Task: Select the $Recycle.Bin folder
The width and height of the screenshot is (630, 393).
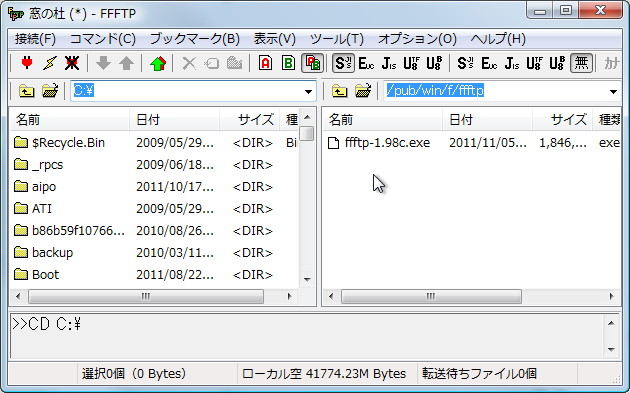Action: (x=59, y=143)
